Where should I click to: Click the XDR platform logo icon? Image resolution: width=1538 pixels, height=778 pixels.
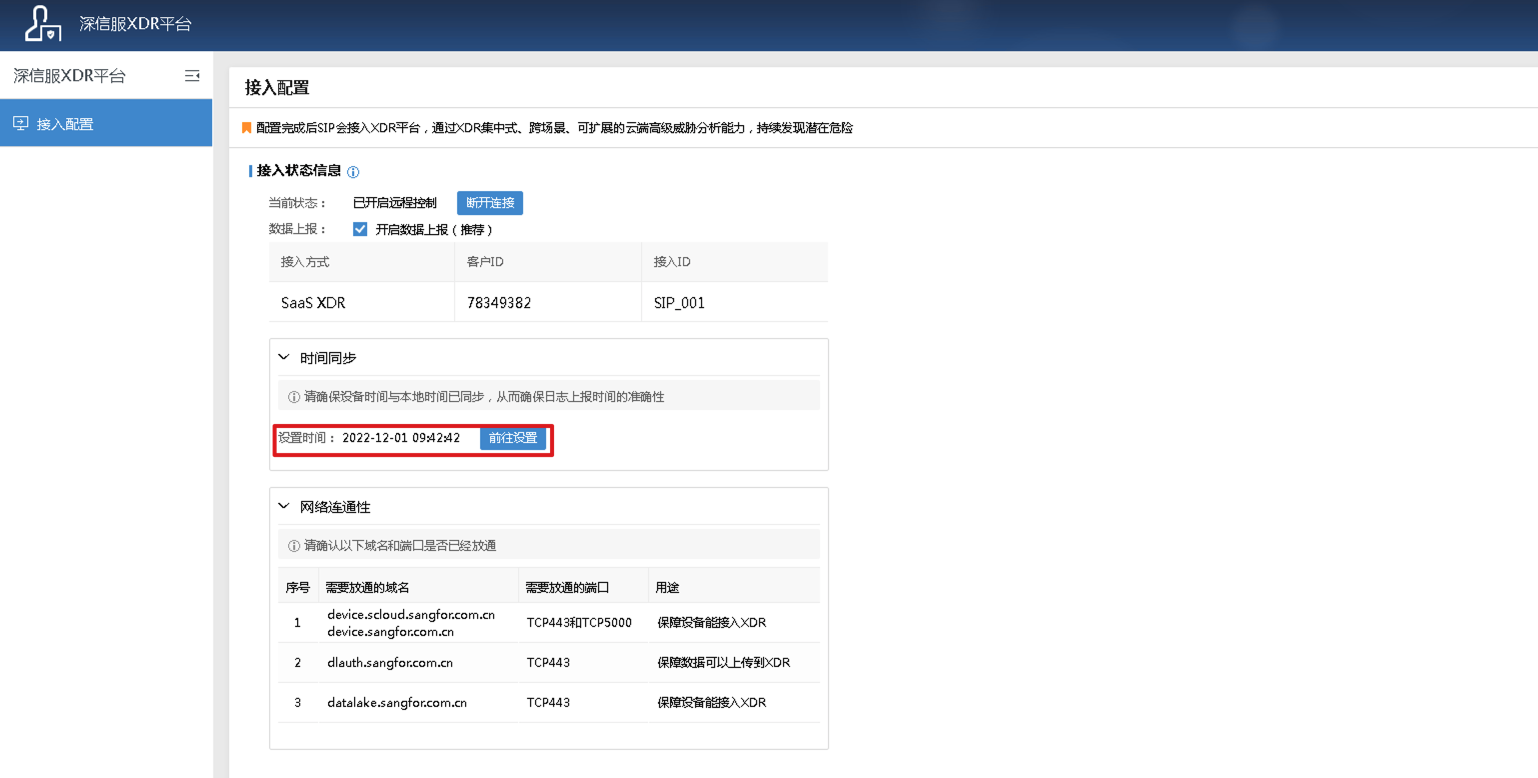[x=41, y=25]
